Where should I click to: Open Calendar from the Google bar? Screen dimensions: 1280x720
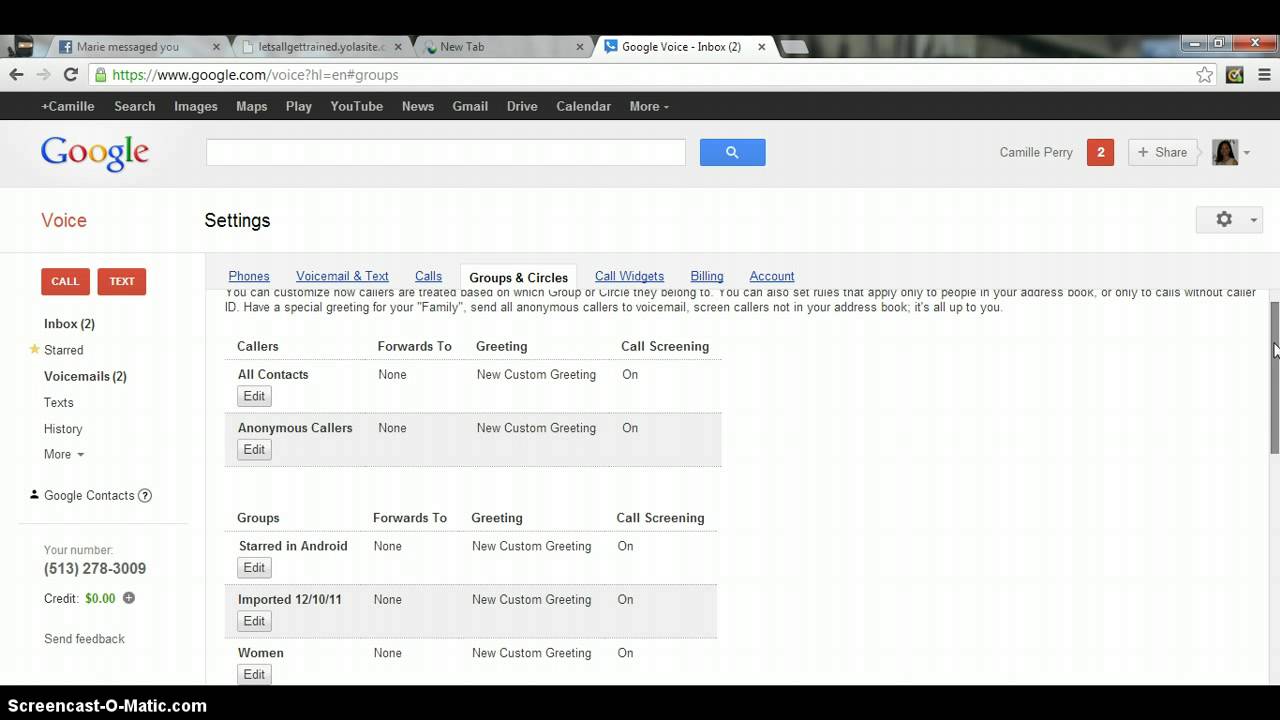(x=583, y=106)
